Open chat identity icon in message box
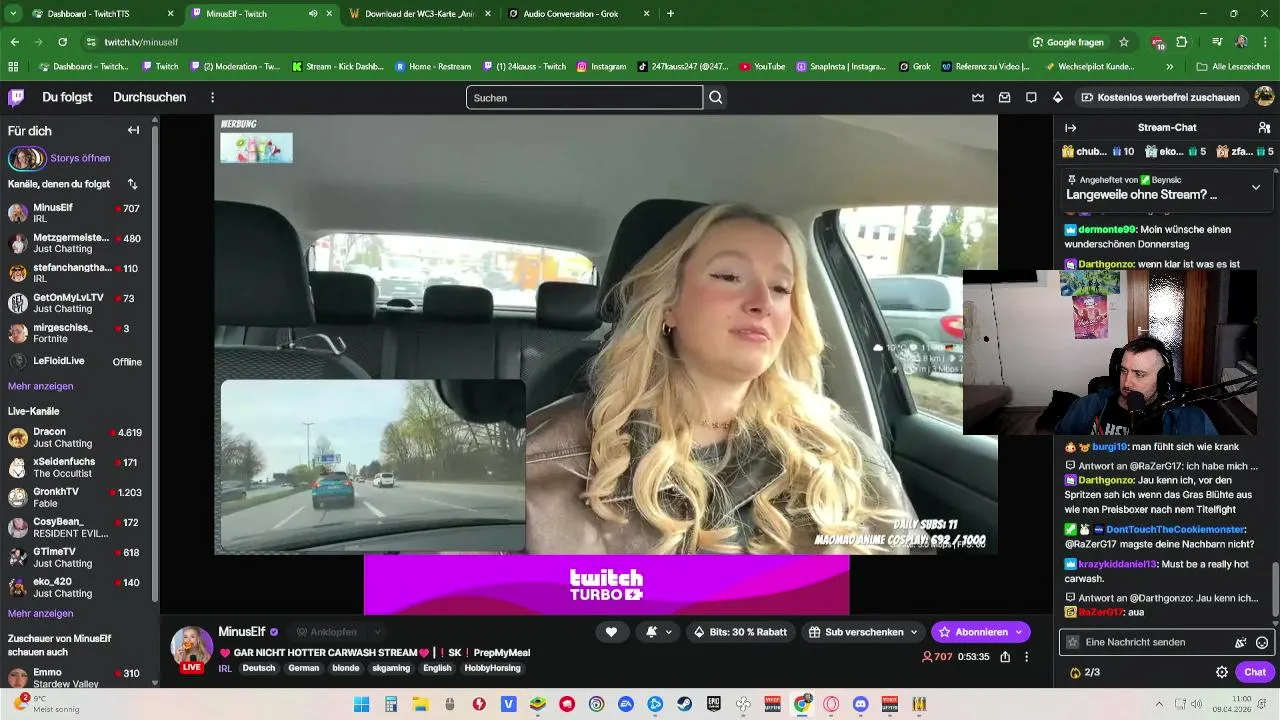This screenshot has width=1280, height=720. coord(1073,642)
